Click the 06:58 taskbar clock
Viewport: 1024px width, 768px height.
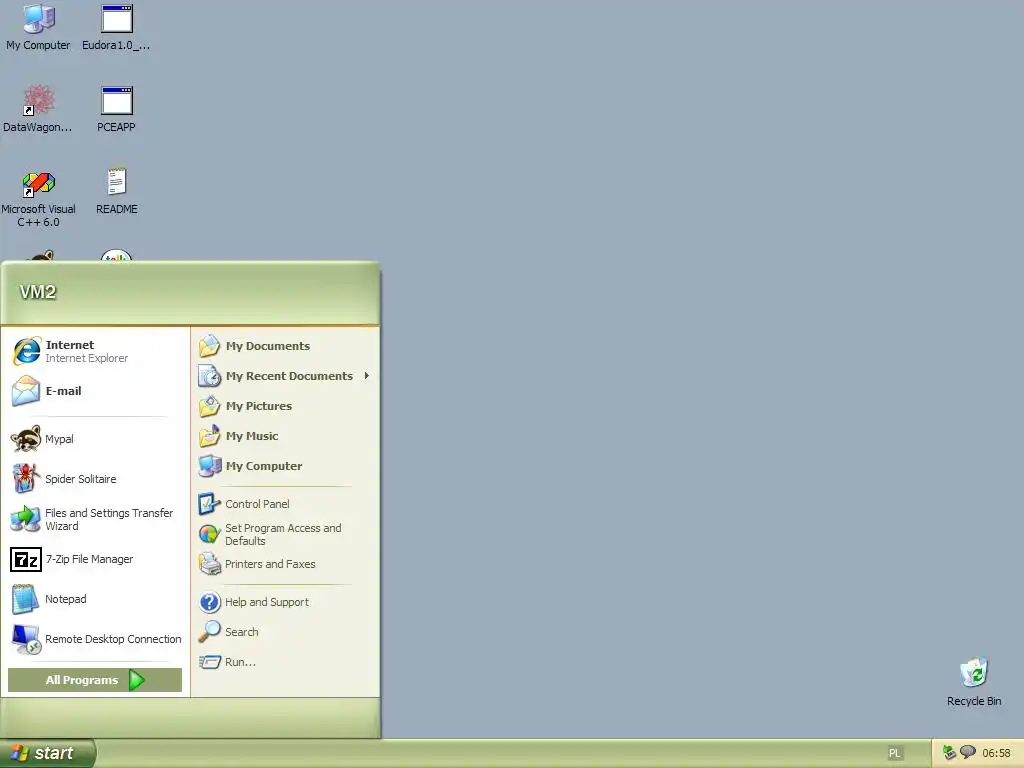click(996, 754)
